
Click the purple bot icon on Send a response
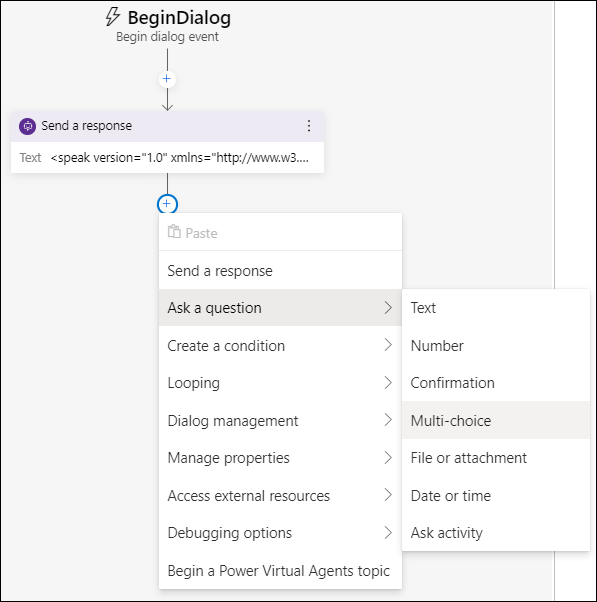28,126
